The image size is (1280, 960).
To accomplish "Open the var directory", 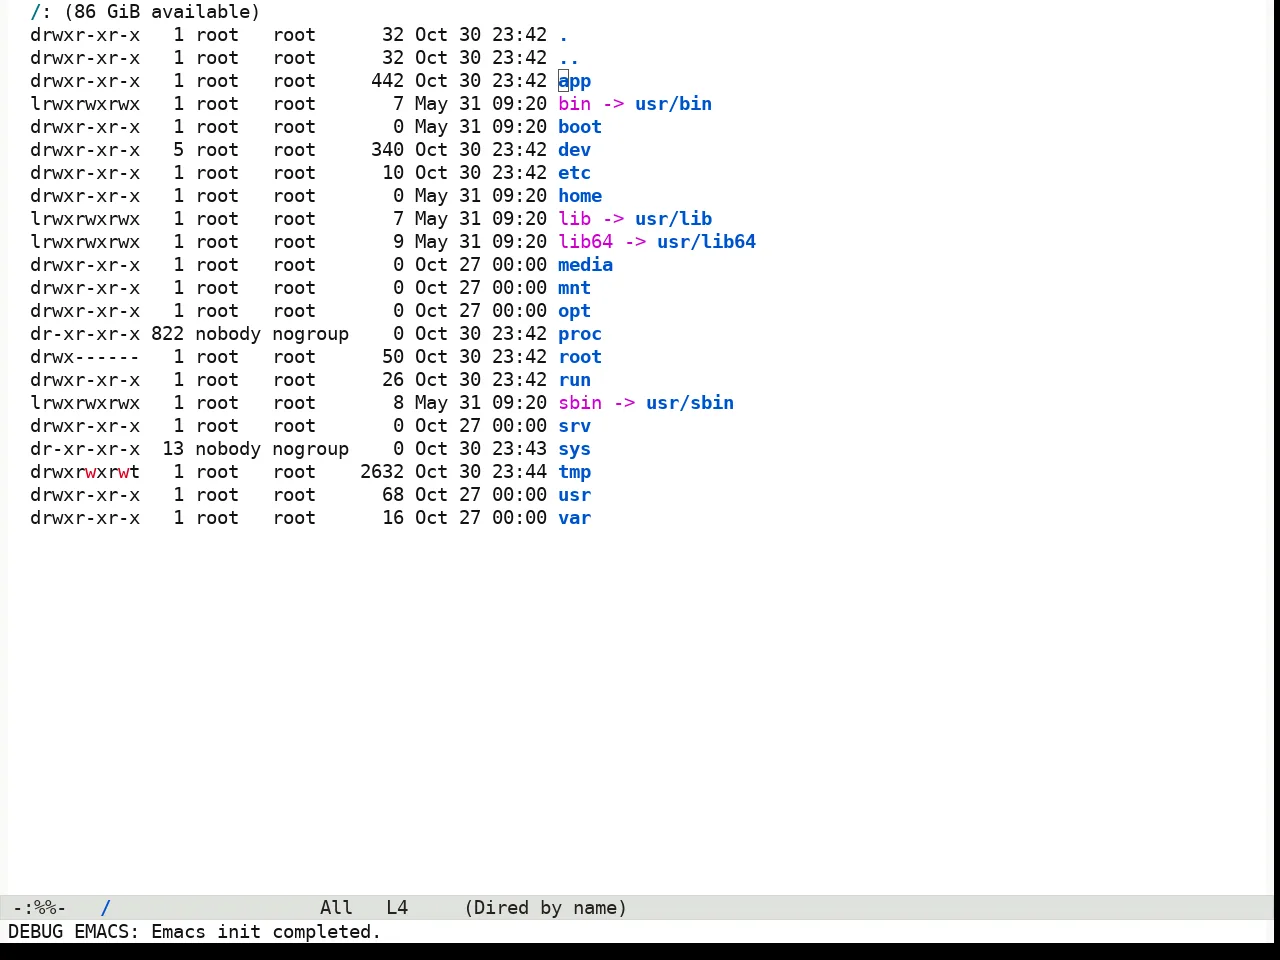I will pyautogui.click(x=575, y=518).
